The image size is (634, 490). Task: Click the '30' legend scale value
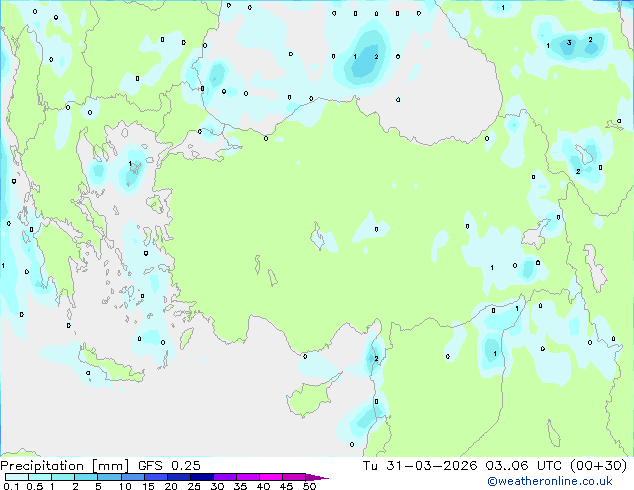click(217, 486)
